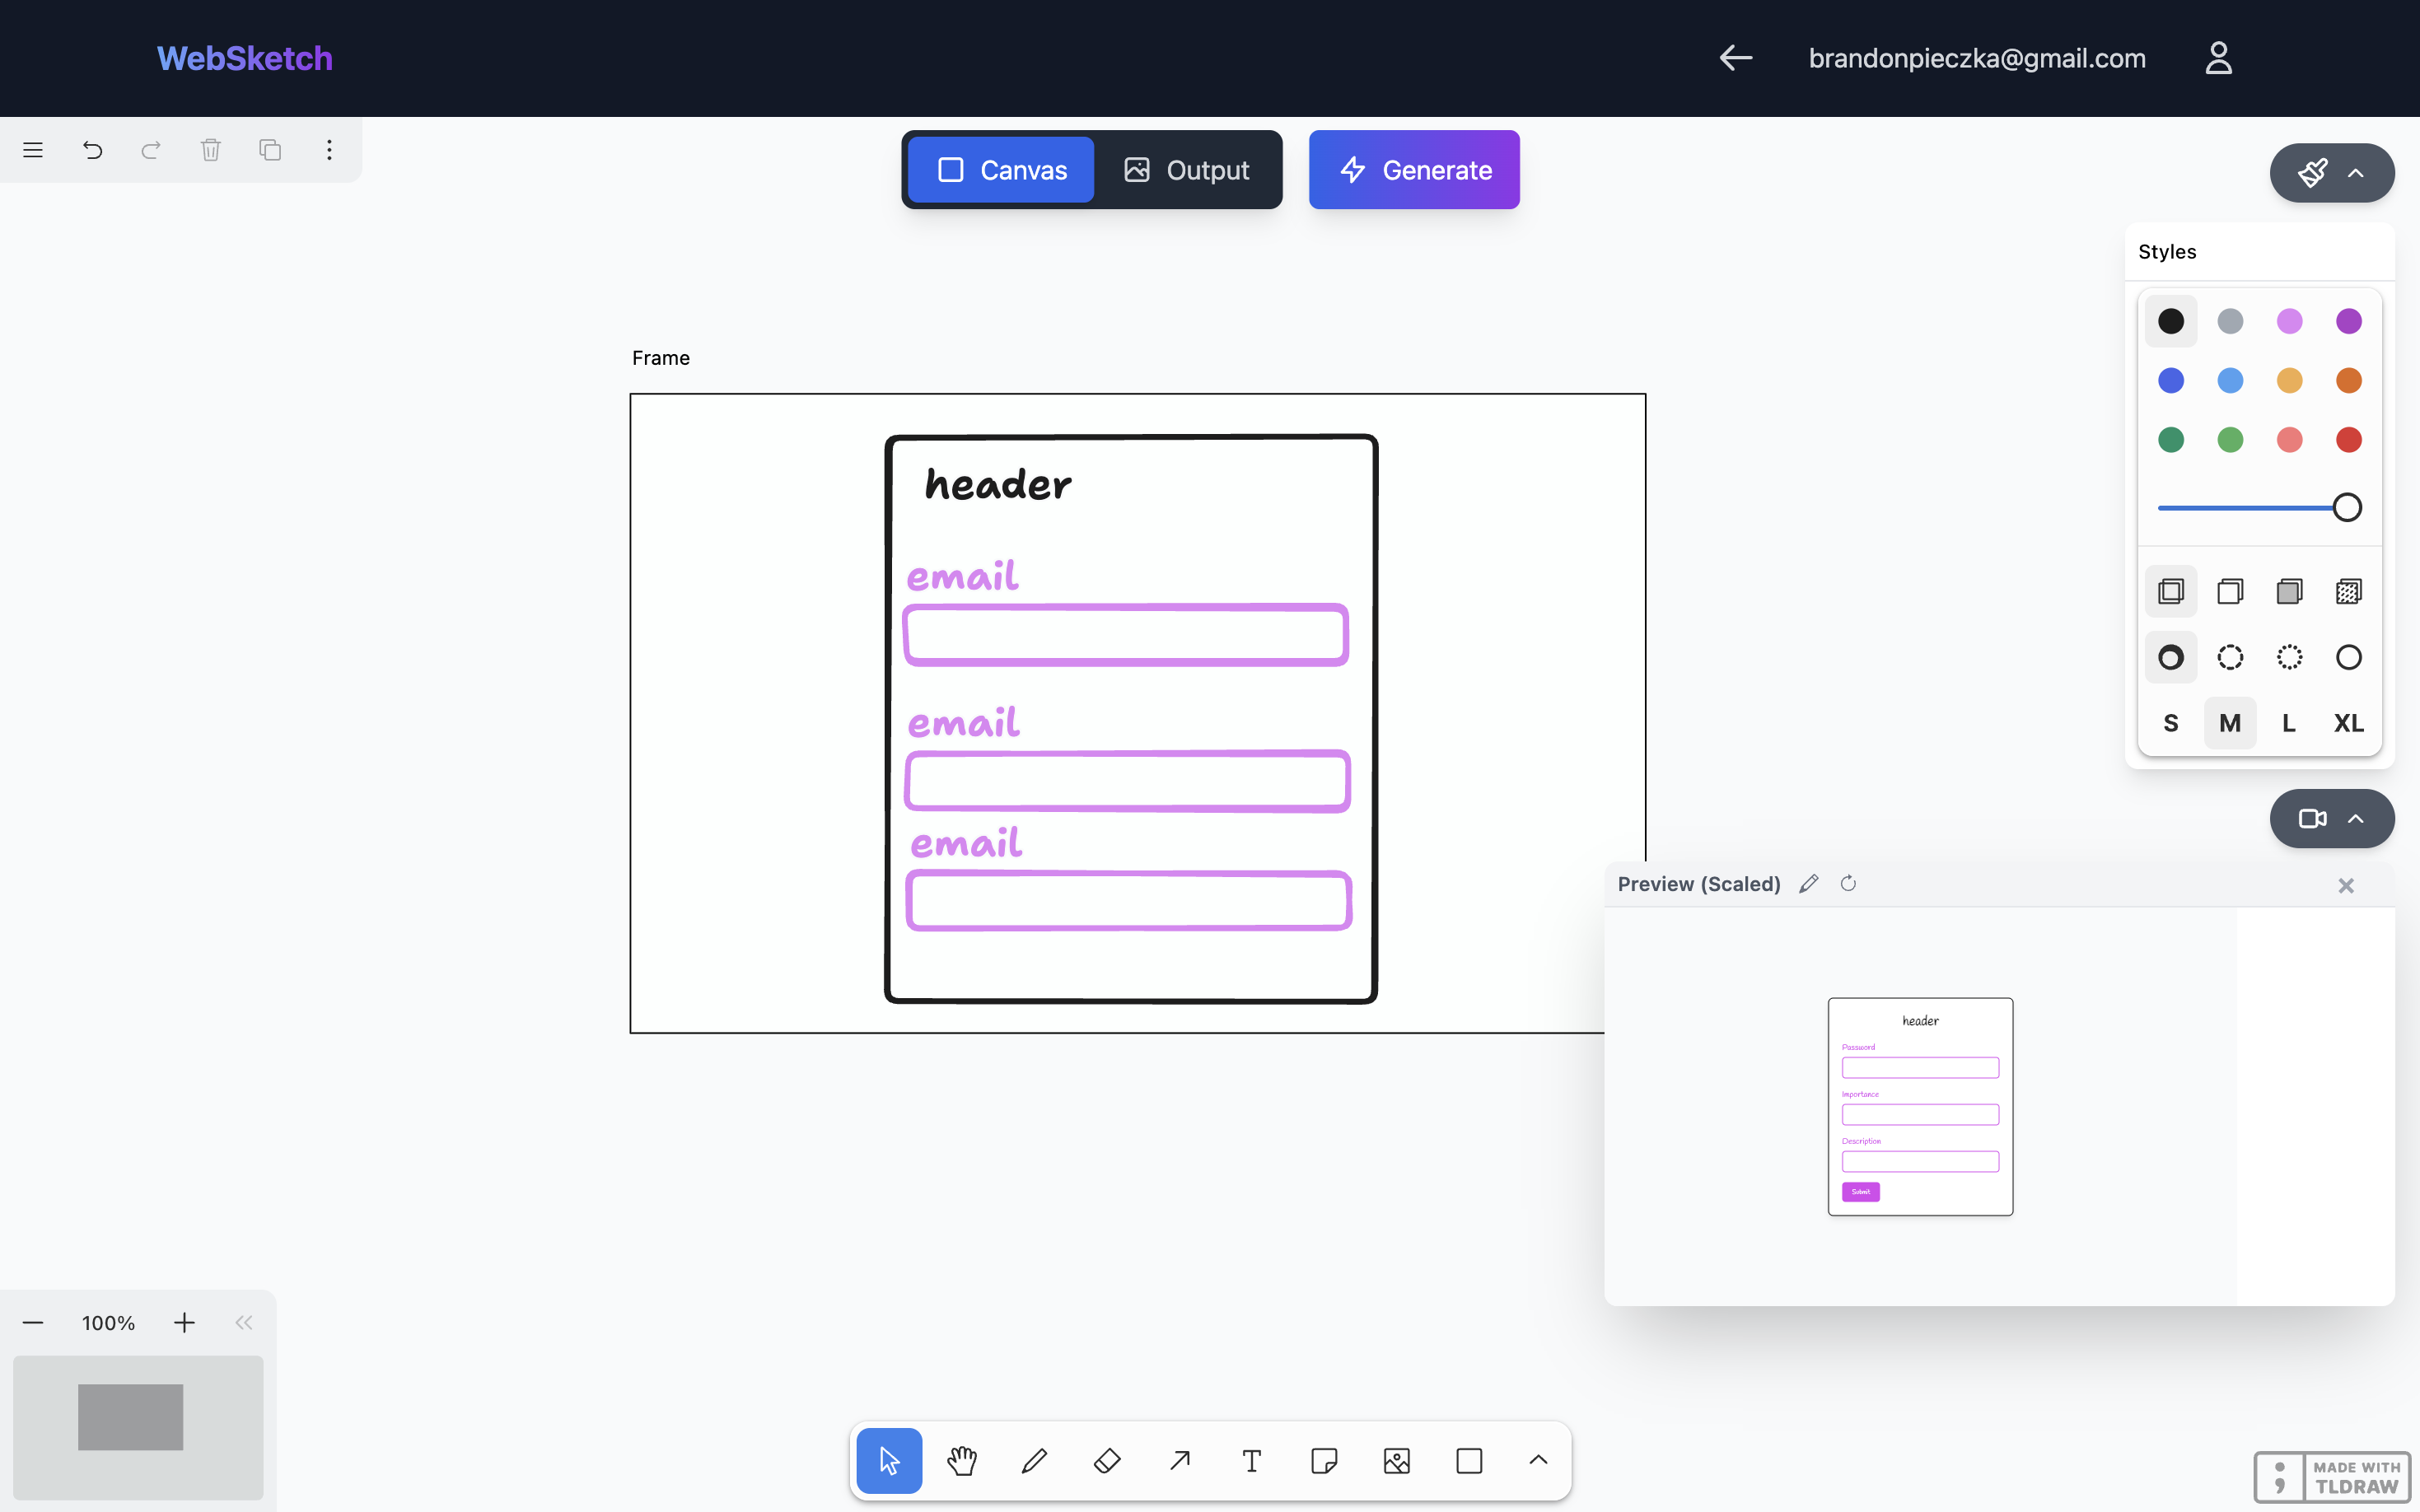Select the Draw pencil tool

1034,1461
